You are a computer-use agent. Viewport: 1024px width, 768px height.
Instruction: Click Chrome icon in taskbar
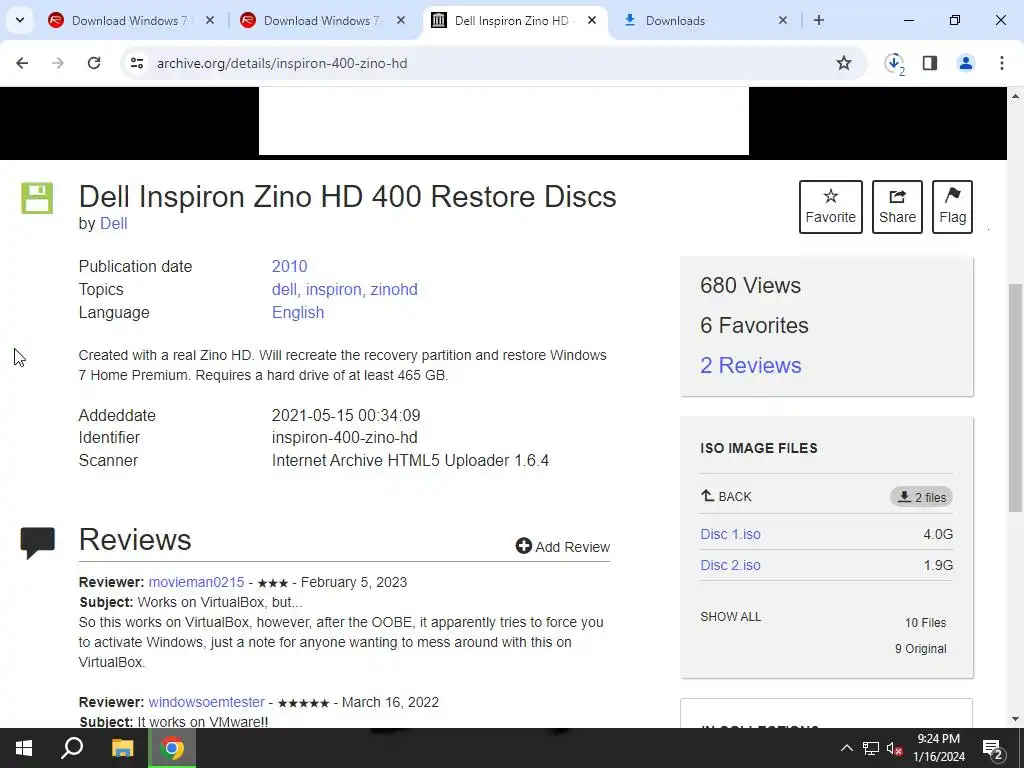pos(172,748)
